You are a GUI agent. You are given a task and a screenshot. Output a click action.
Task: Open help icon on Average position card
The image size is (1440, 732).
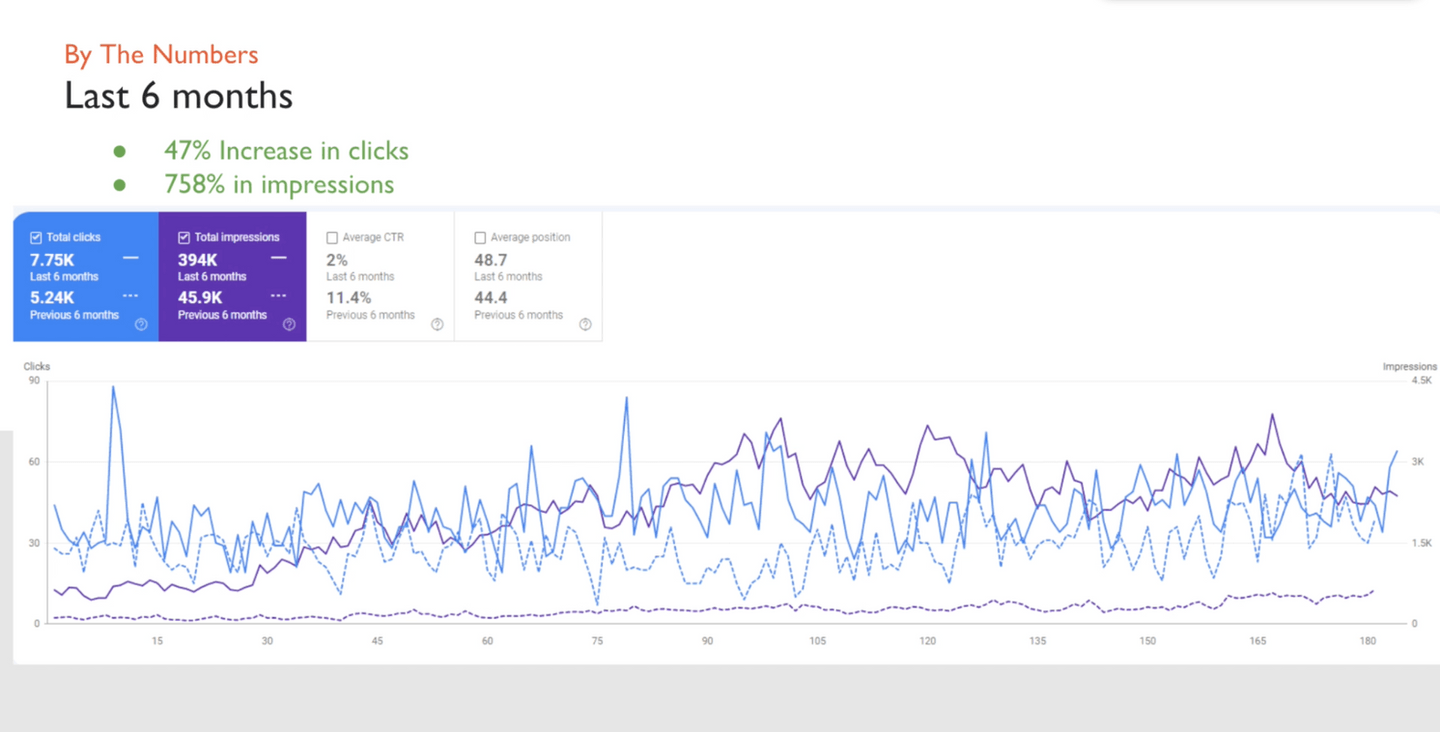click(585, 324)
